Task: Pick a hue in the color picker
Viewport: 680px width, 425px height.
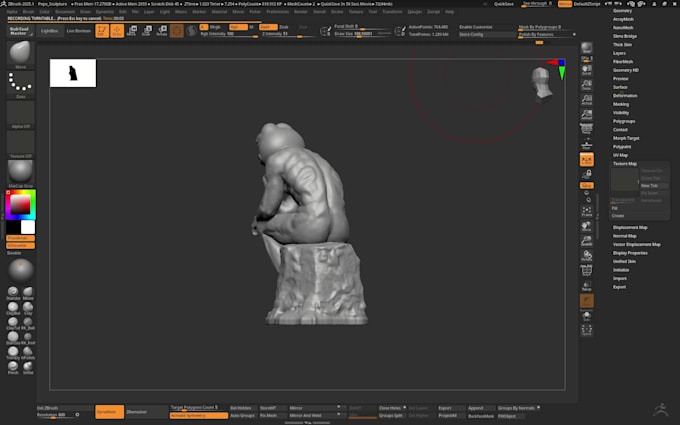Action: [20, 205]
